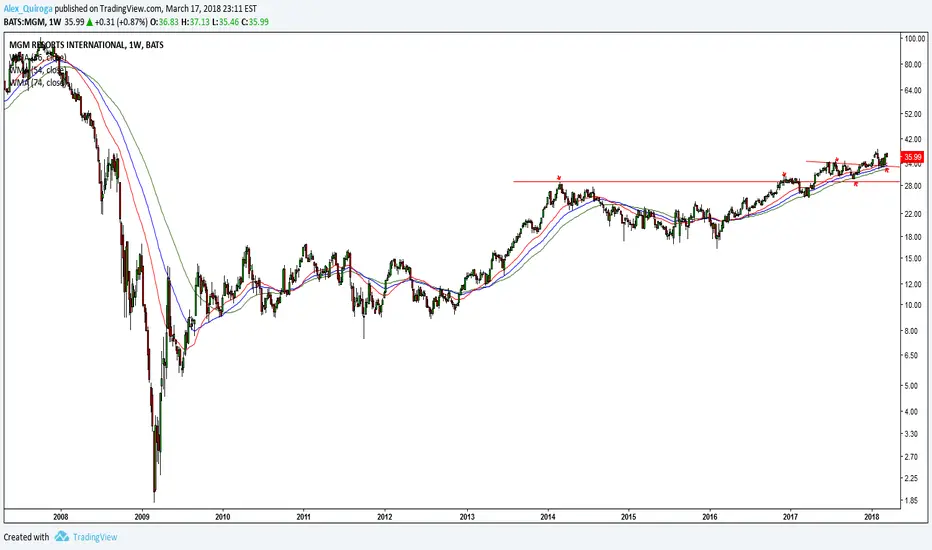The width and height of the screenshot is (932, 550).
Task: Click the 6.50 price axis label
Action: (911, 355)
